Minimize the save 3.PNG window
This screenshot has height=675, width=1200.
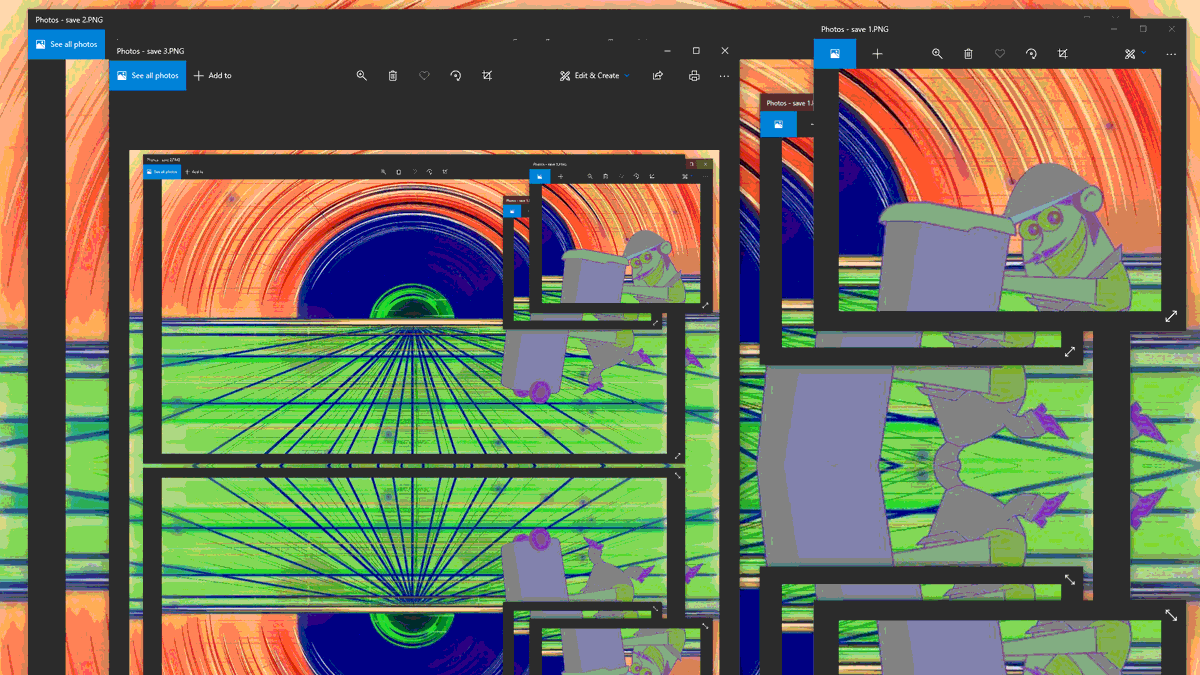tap(667, 50)
